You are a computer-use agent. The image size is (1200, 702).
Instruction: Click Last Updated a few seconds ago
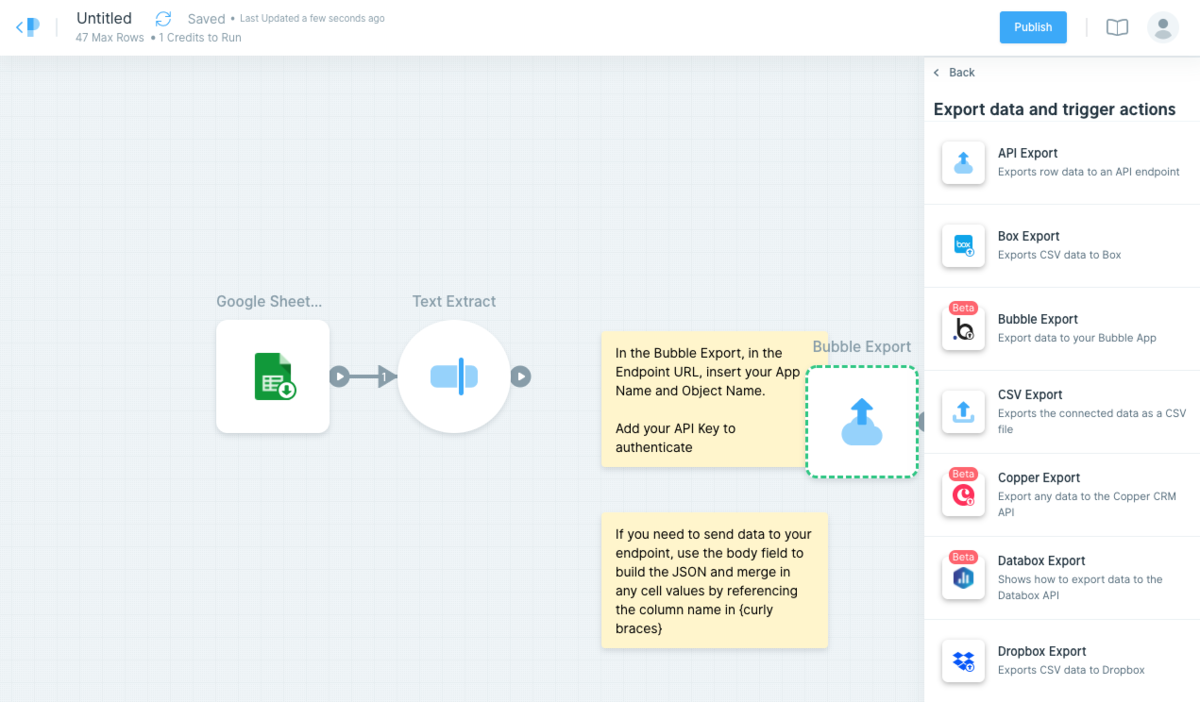[x=313, y=19]
